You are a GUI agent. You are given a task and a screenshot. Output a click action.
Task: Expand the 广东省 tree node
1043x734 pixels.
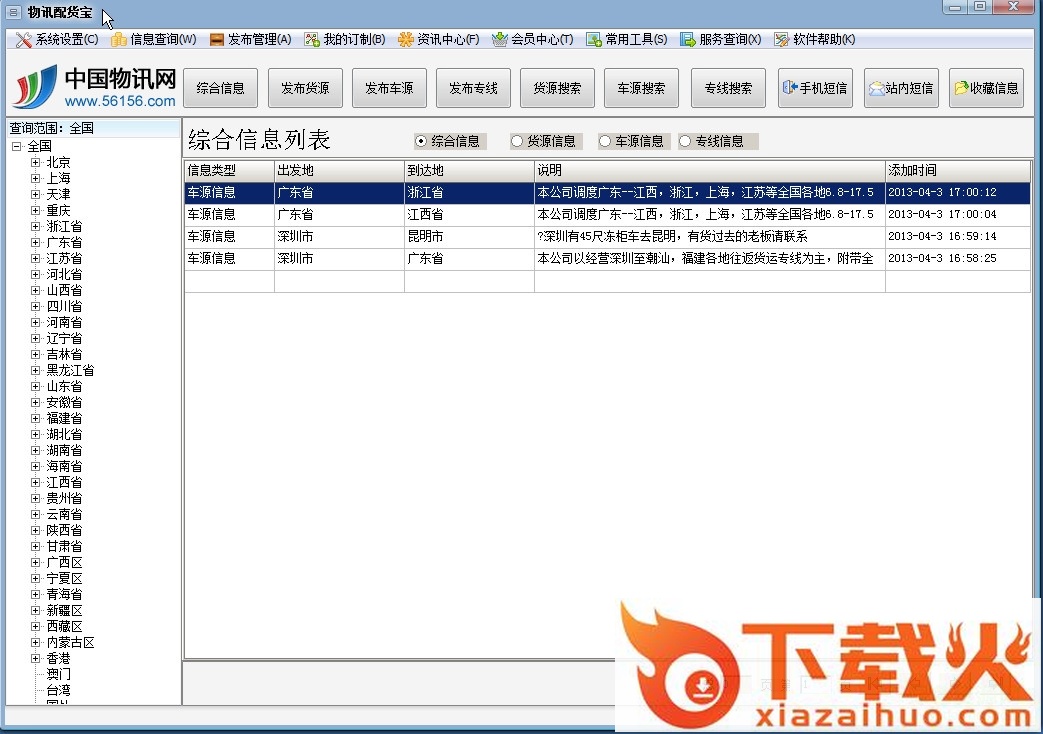(36, 242)
